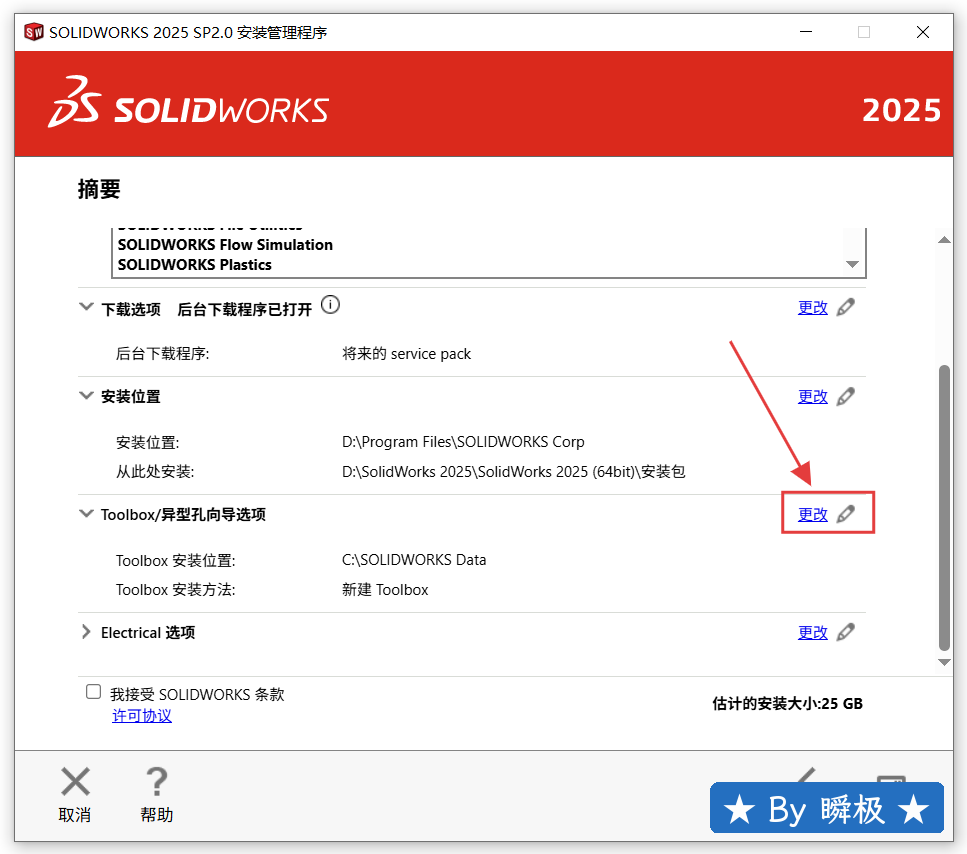Click pencil icon beside 下载选项 更改

click(846, 308)
